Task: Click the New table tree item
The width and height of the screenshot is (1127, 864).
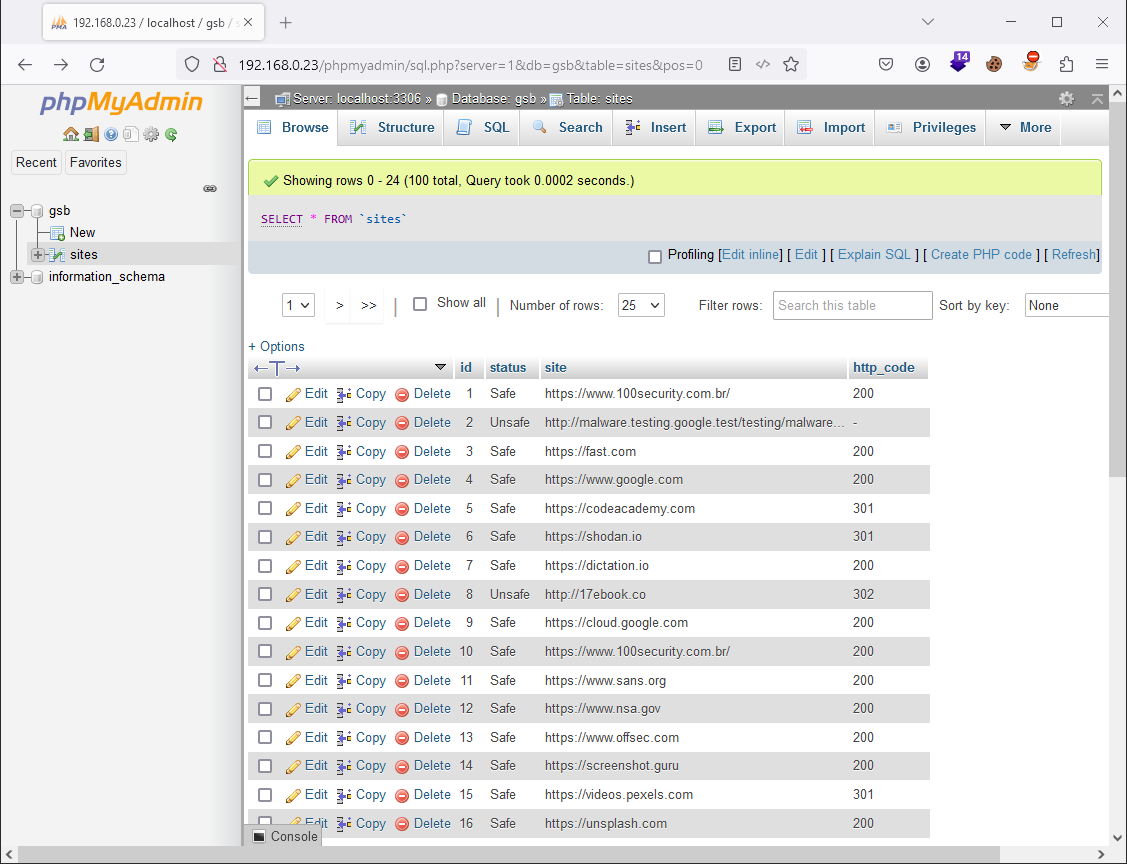Action: [x=82, y=232]
